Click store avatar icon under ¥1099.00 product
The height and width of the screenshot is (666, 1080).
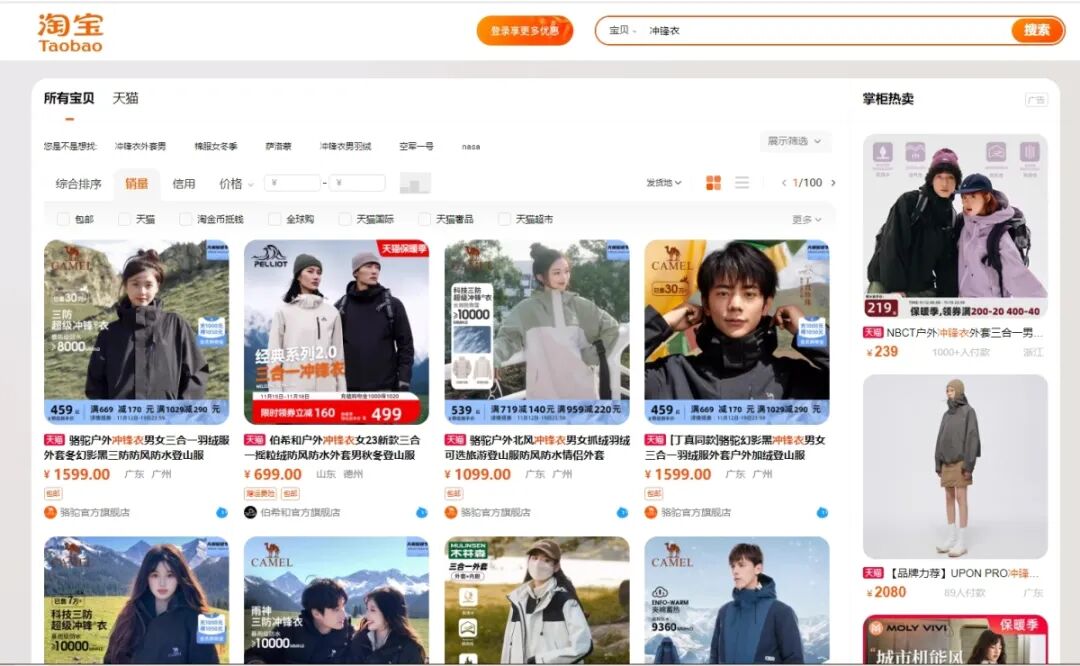point(450,512)
